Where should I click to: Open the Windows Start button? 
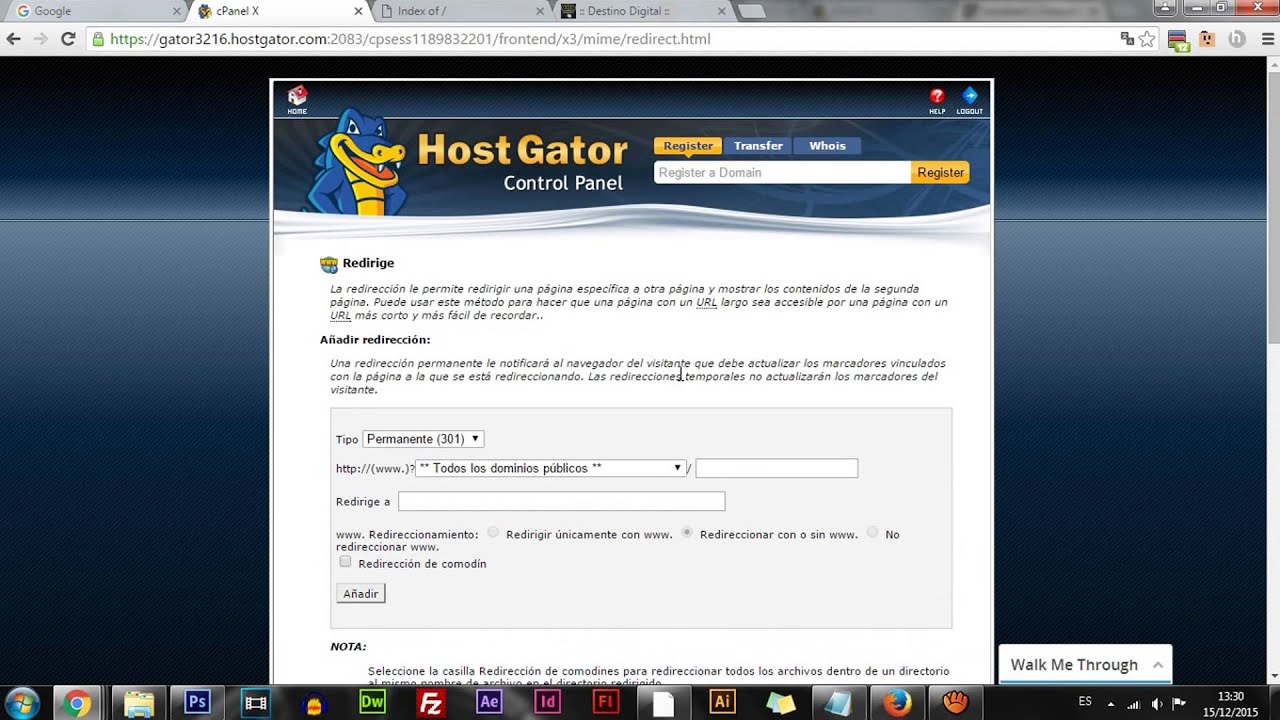tap(22, 702)
